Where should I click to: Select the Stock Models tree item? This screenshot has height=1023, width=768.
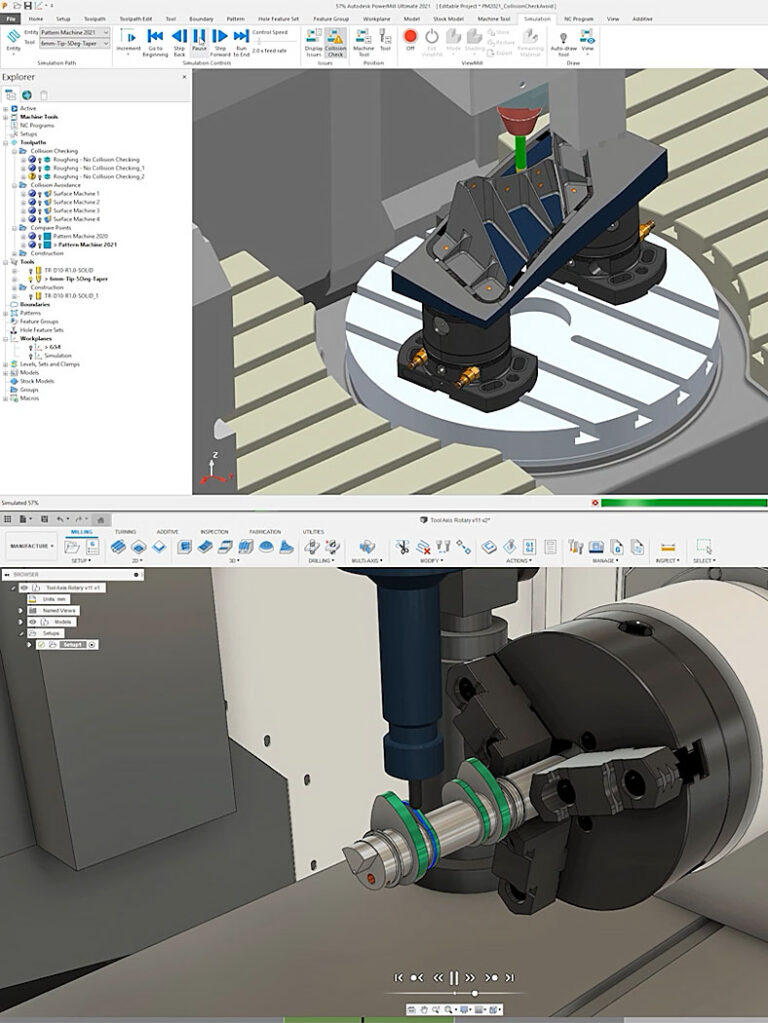(37, 381)
